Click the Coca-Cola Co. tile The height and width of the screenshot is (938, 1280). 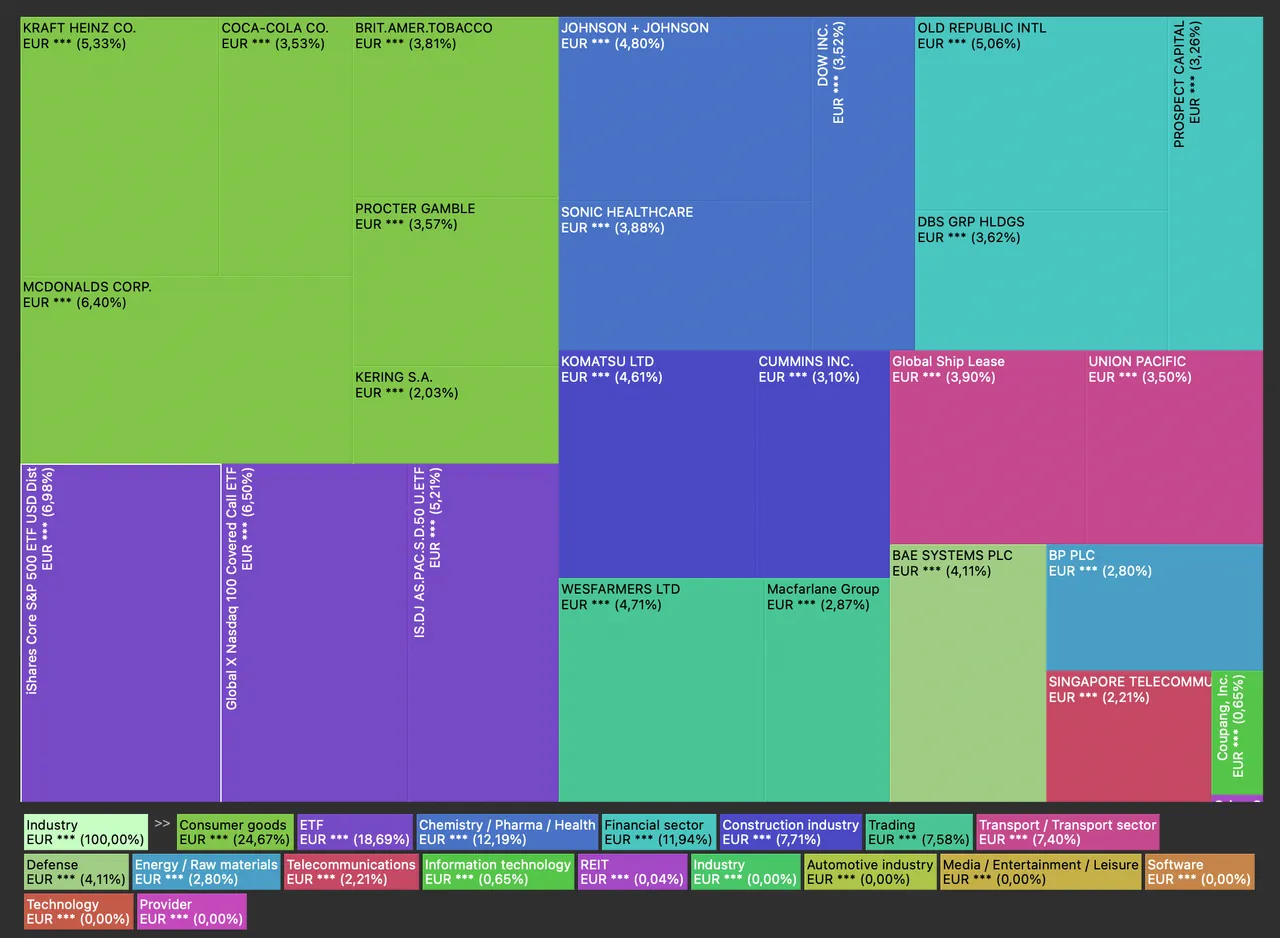(286, 146)
